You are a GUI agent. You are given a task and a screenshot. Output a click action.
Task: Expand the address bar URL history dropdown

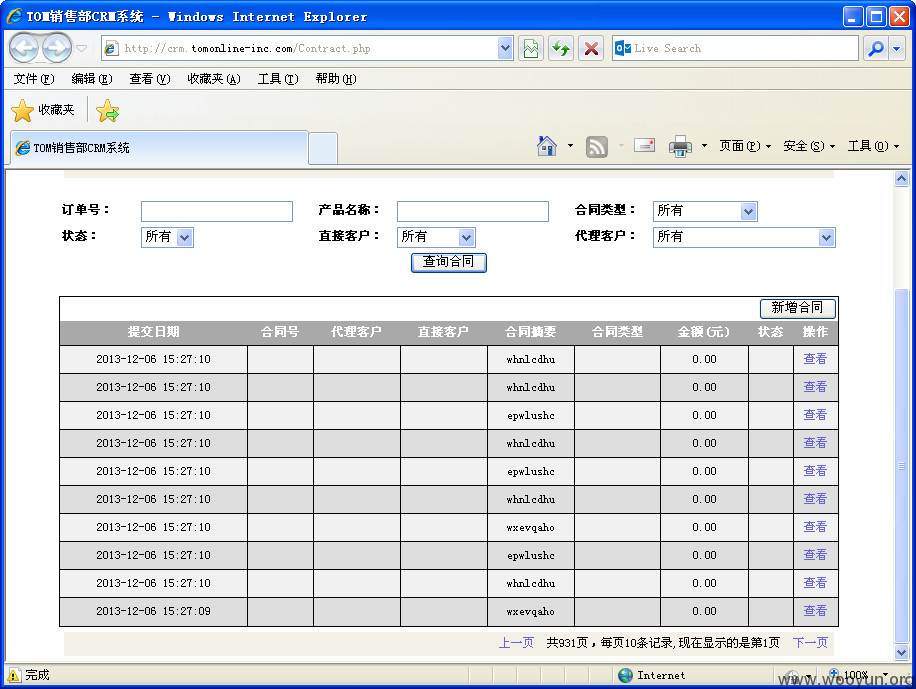(505, 49)
